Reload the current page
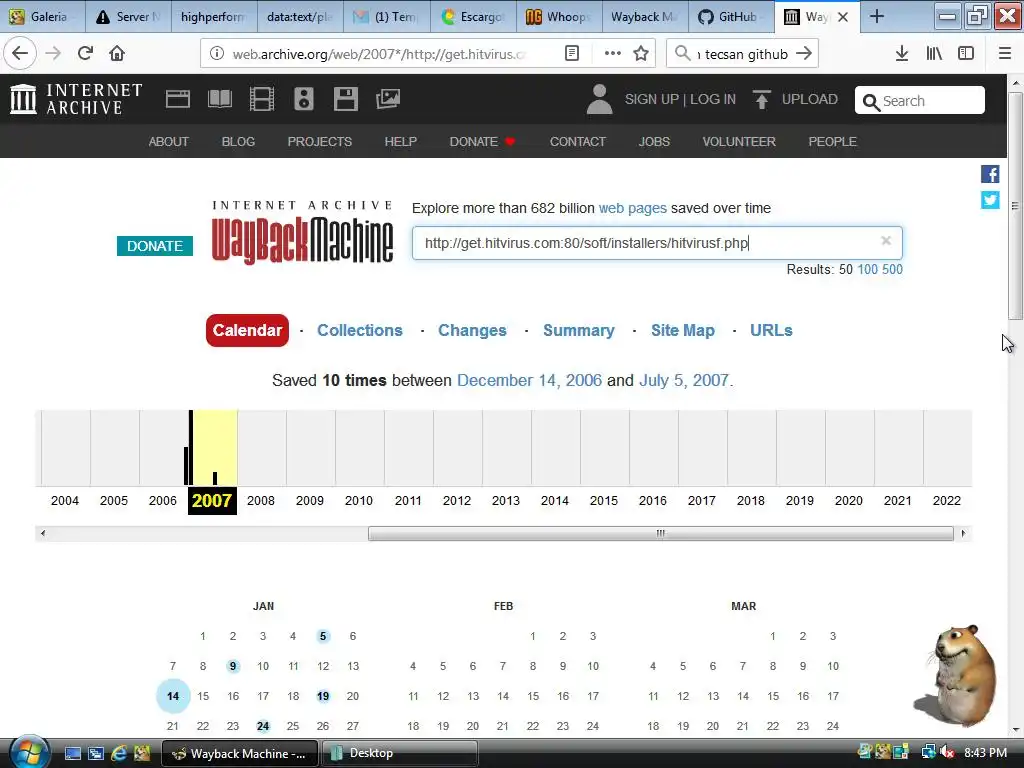This screenshot has width=1024, height=768. (x=85, y=54)
